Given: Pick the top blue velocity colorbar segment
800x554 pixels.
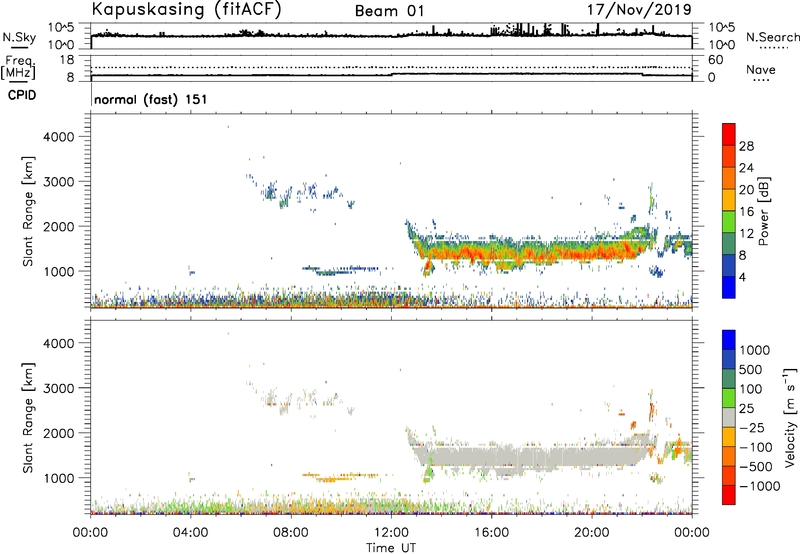Looking at the screenshot, I should 729,340.
